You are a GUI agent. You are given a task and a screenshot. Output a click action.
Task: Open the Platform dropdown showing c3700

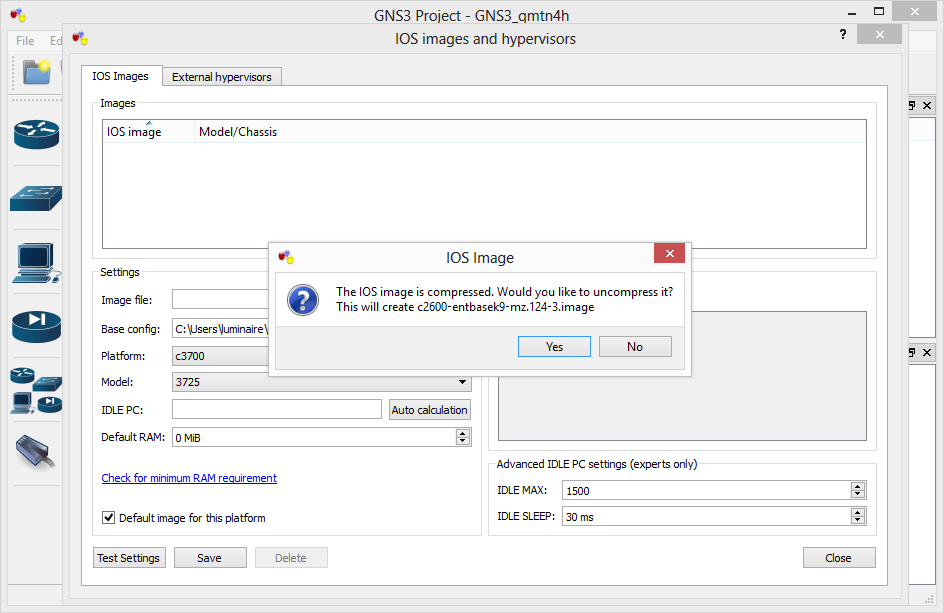[220, 356]
